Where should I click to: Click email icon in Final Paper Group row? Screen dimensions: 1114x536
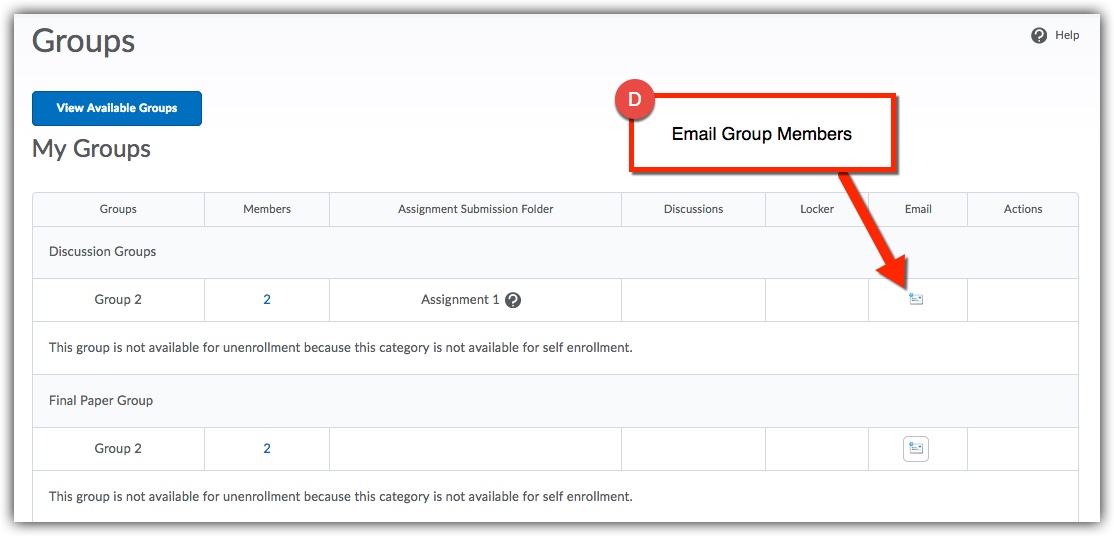click(916, 449)
